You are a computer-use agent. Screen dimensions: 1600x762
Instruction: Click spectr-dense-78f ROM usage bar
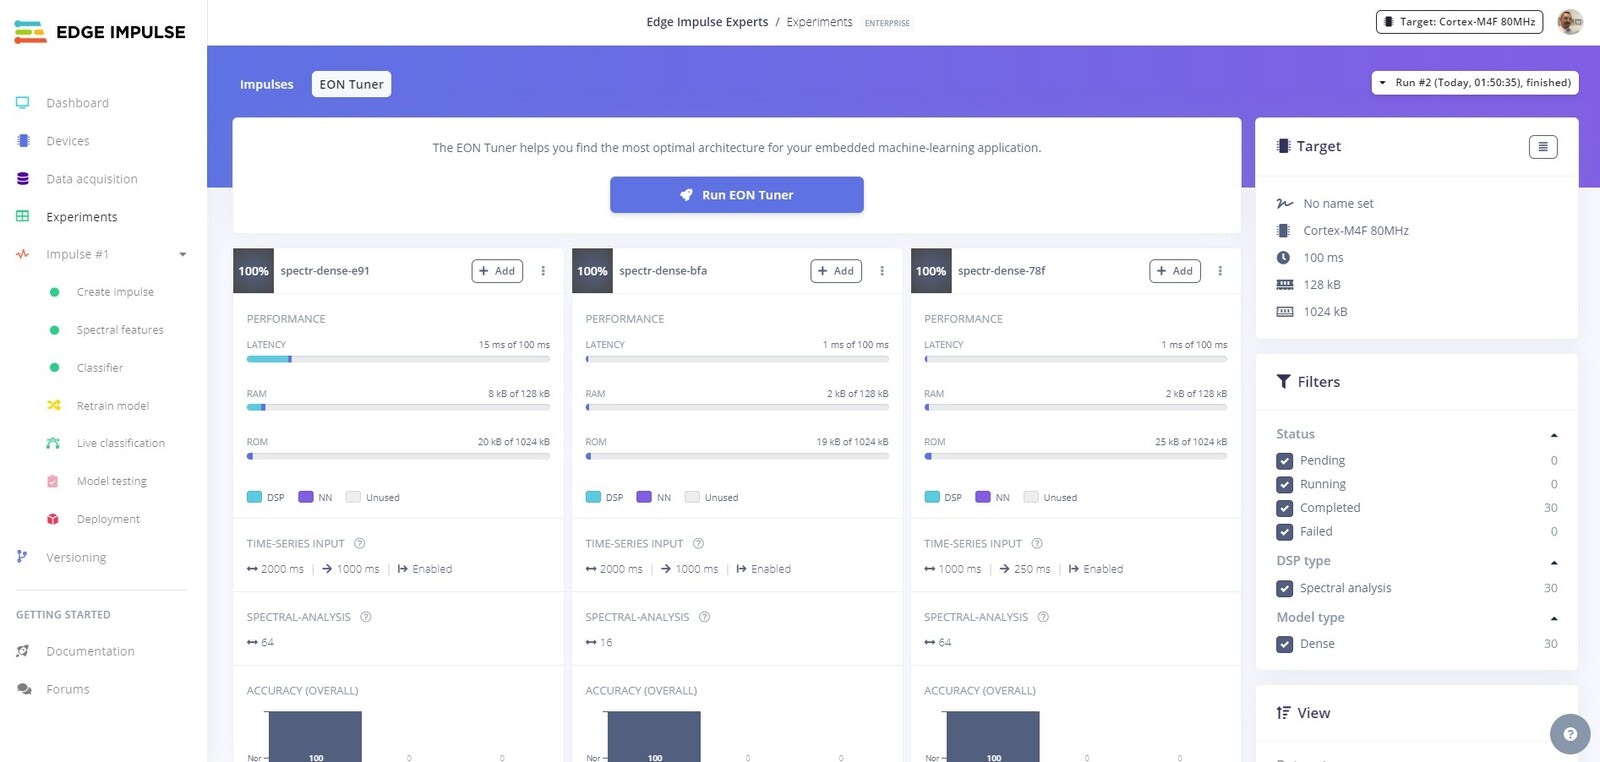(1076, 456)
